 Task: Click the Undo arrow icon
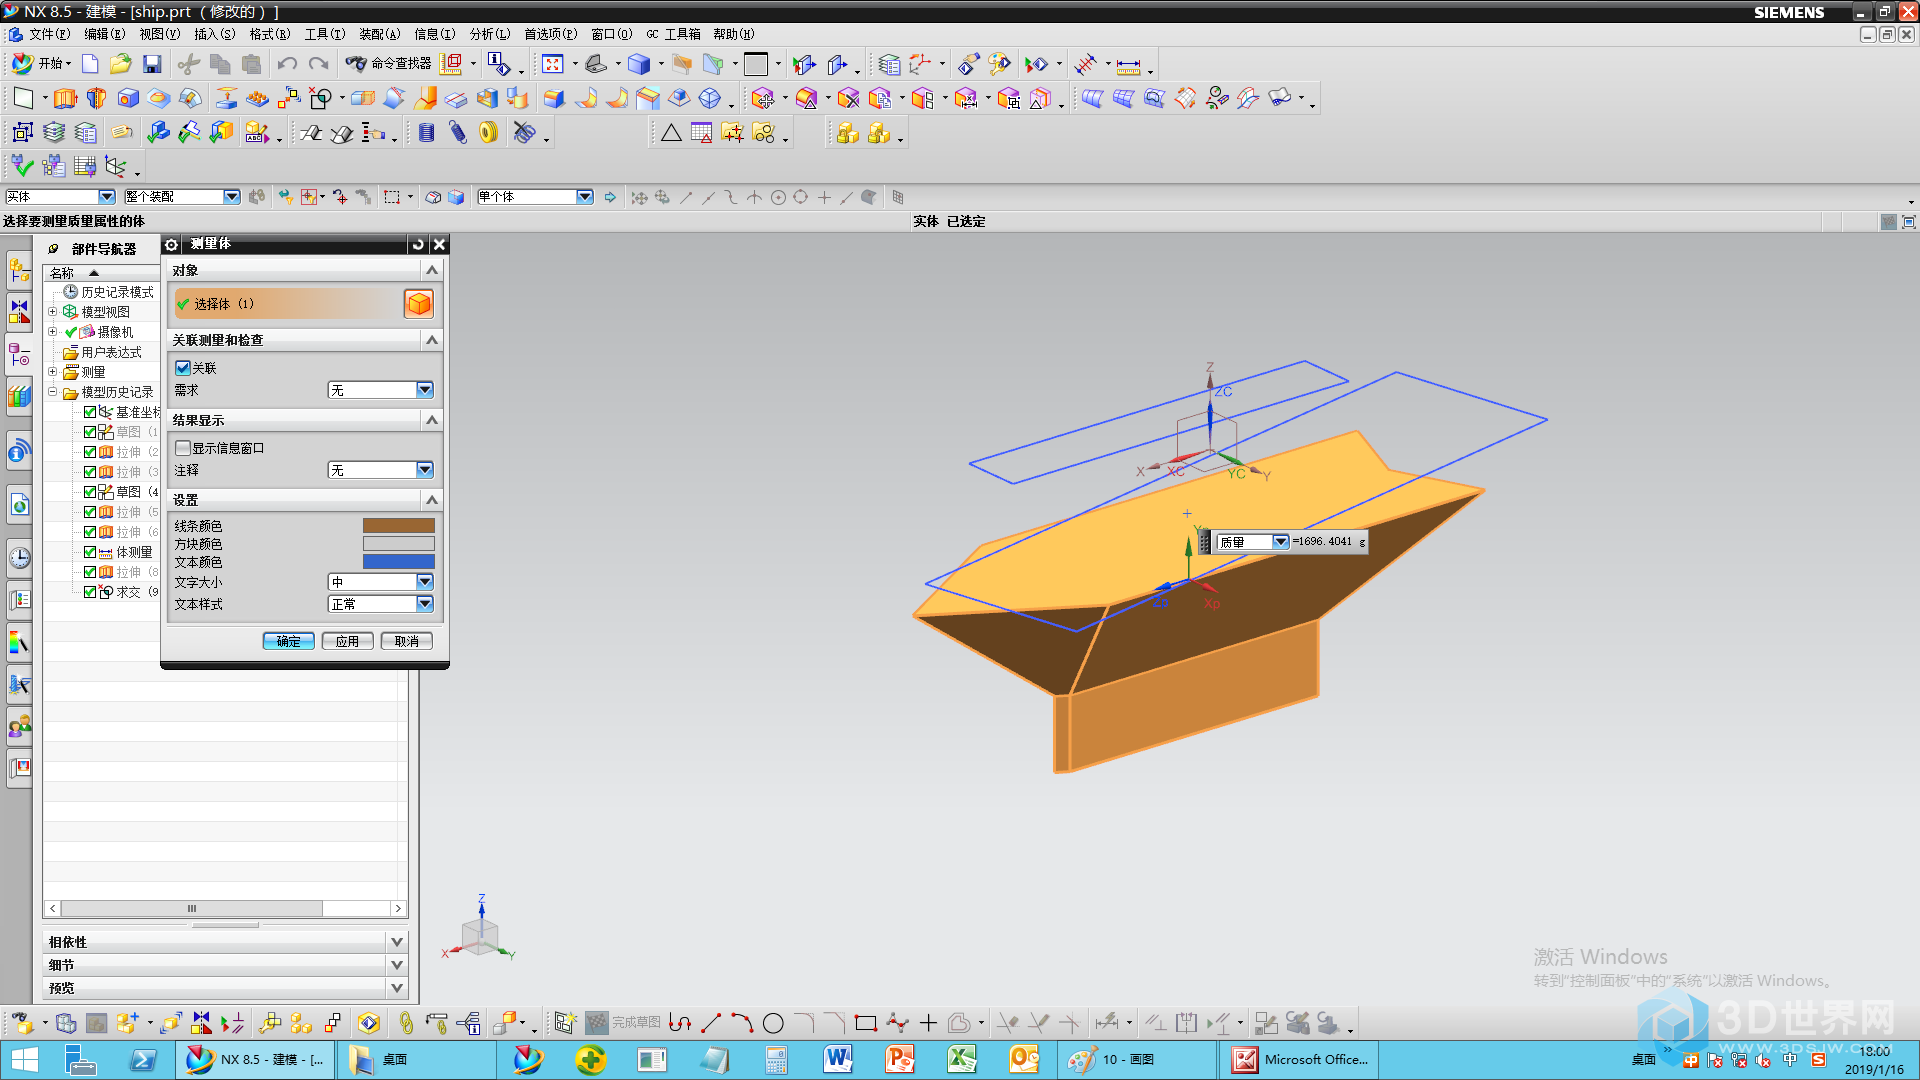point(287,64)
